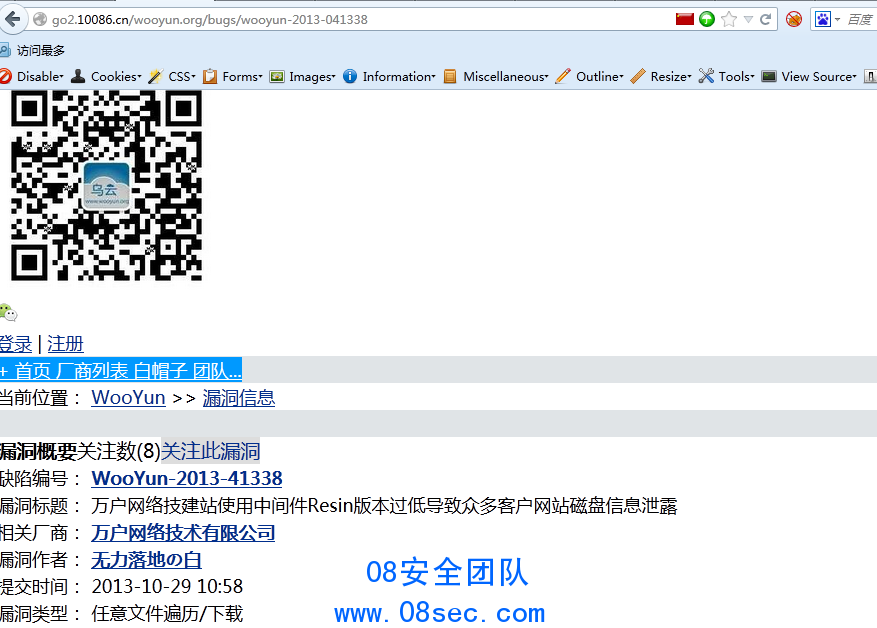Bookmark this page with the star icon
This screenshot has height=628, width=877.
pos(729,20)
